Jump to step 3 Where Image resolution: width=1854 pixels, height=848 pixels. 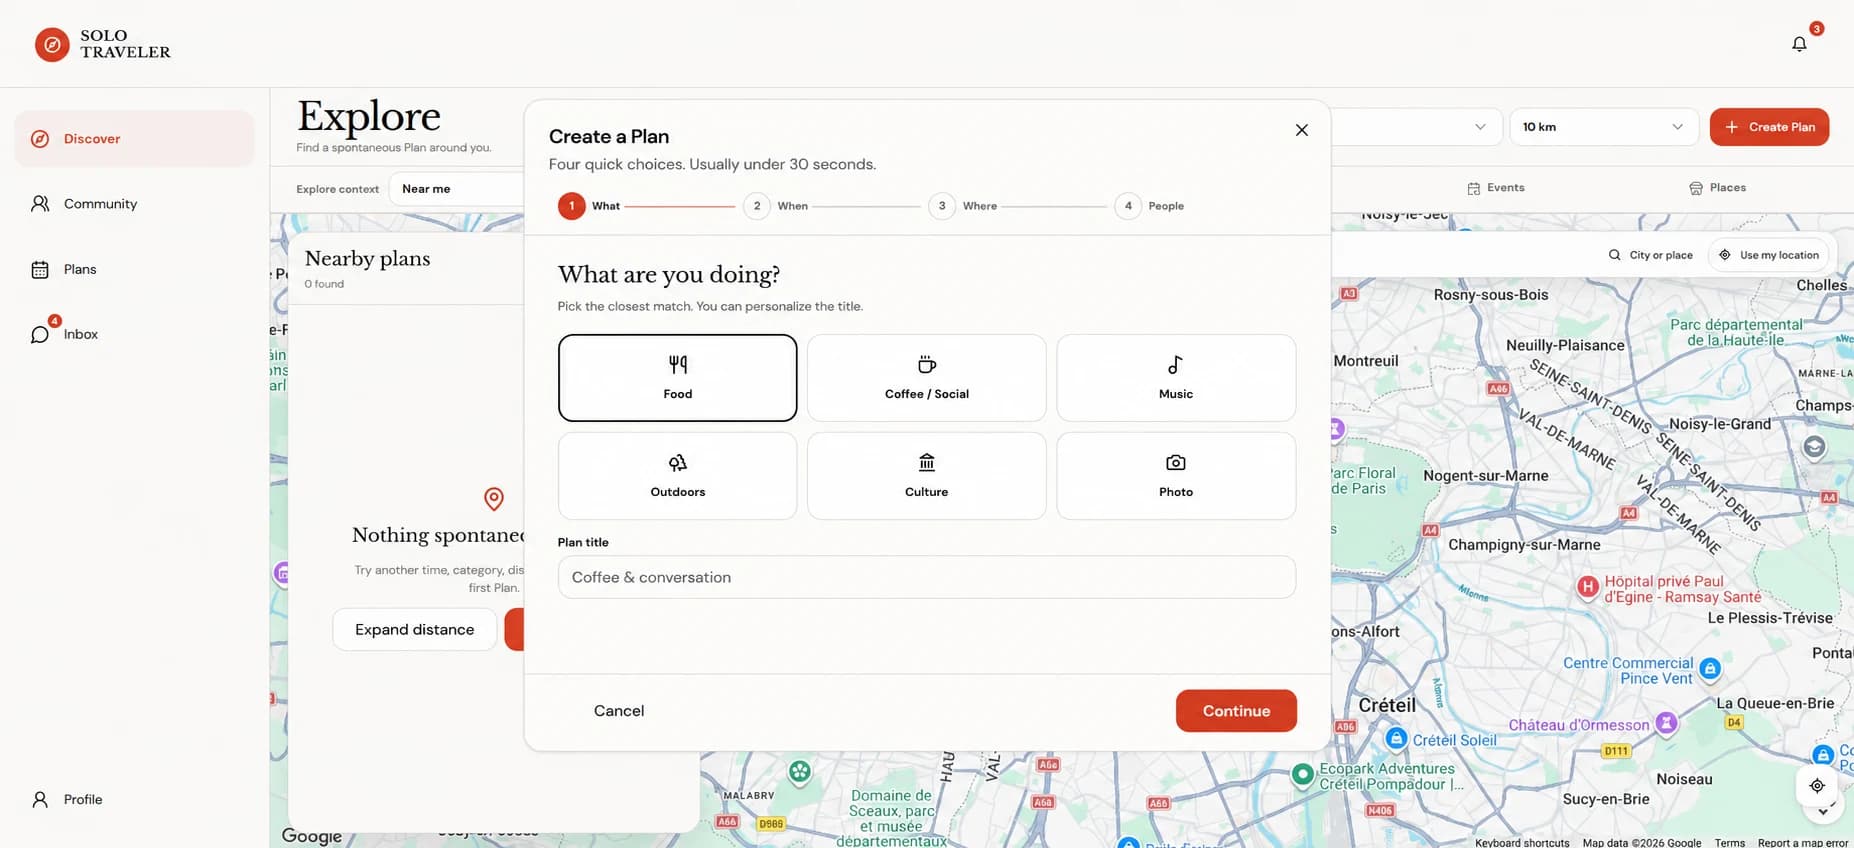pos(962,206)
